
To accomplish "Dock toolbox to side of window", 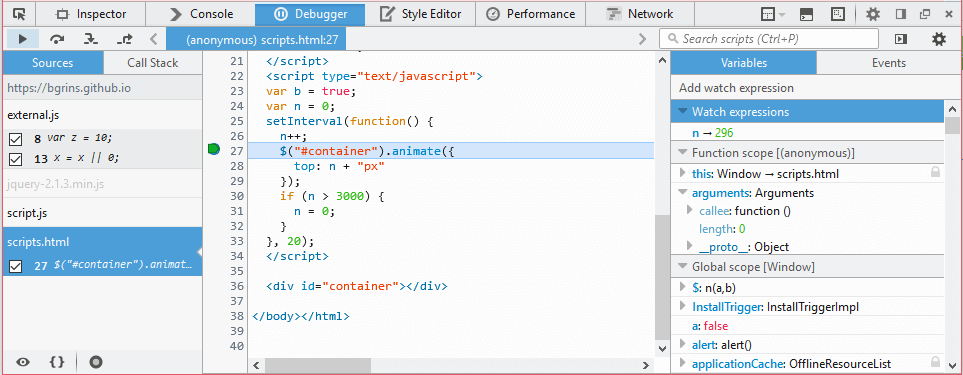I will coord(901,14).
